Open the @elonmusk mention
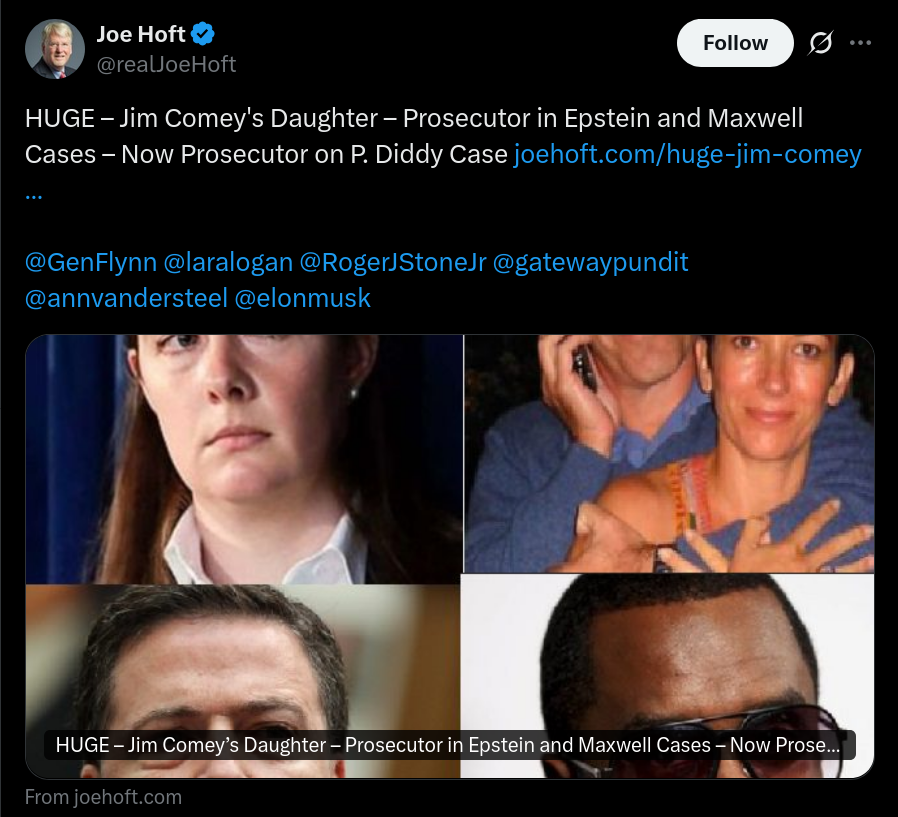 point(303,298)
